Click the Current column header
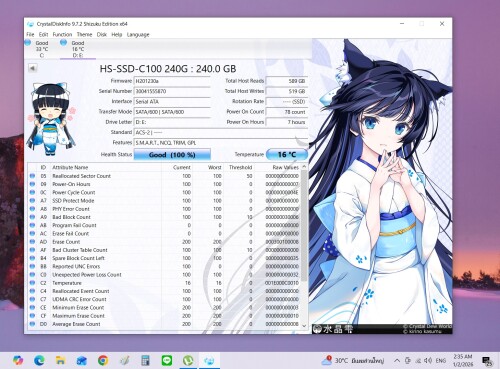 pos(177,167)
